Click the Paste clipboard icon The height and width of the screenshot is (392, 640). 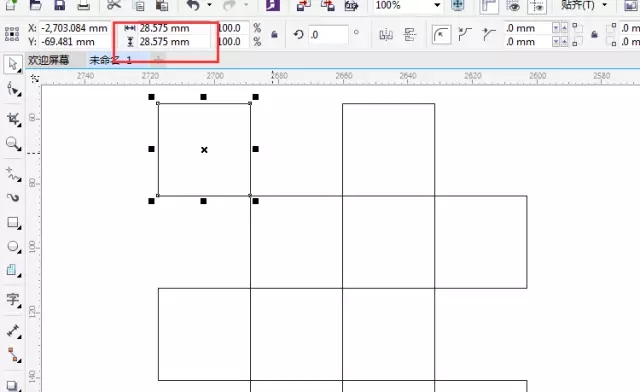point(162,5)
